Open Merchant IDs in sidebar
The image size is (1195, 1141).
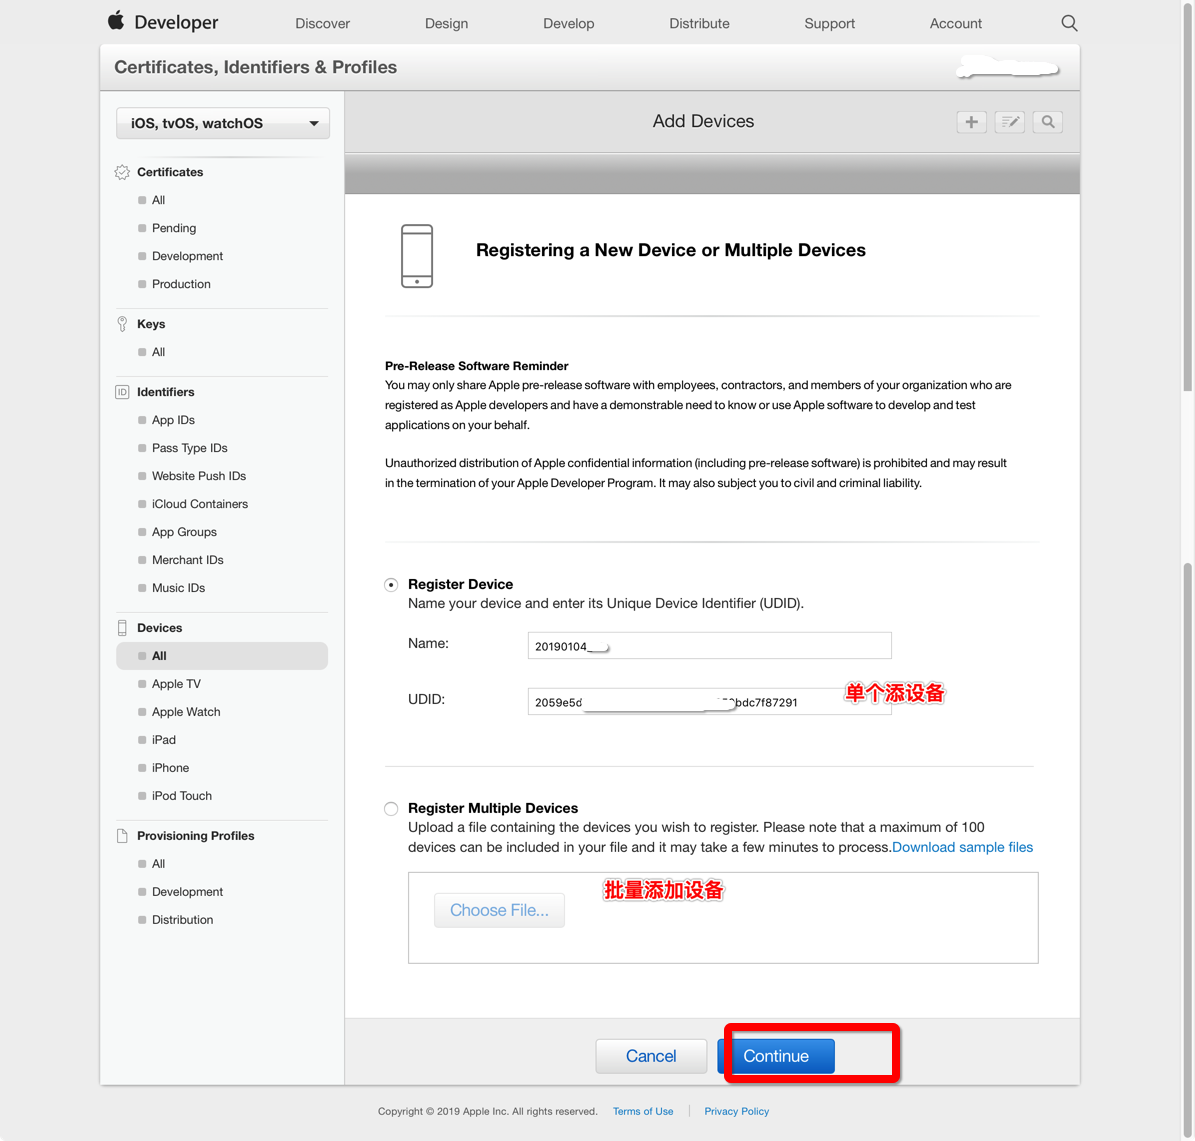(187, 560)
